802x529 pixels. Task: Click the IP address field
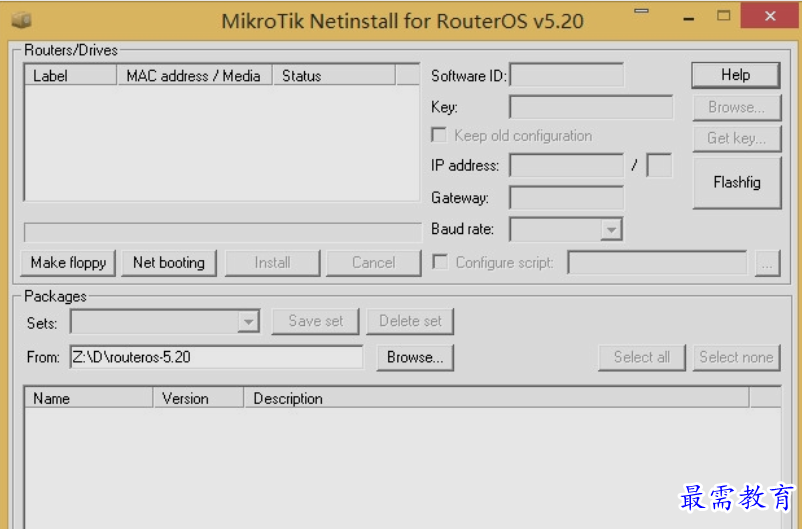(x=567, y=166)
